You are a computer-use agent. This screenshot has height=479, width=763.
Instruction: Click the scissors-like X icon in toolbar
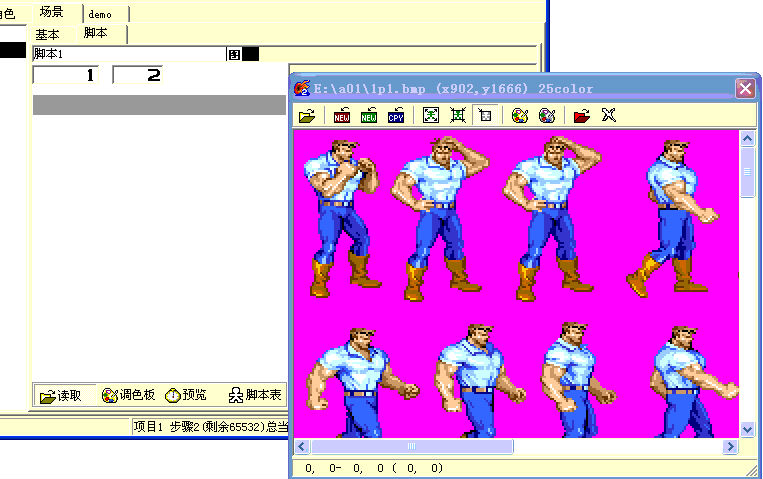(609, 115)
